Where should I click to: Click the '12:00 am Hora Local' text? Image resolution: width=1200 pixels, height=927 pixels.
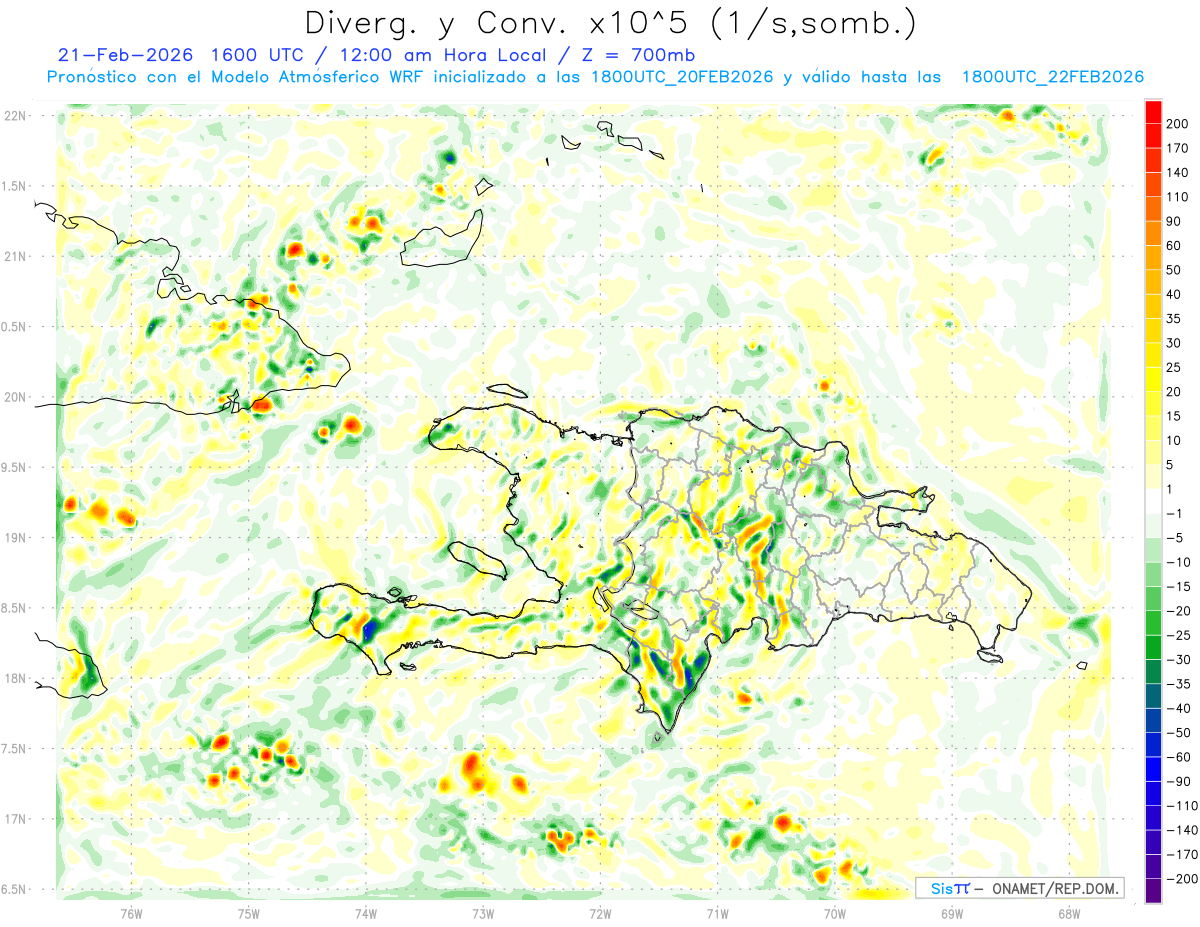coord(444,55)
